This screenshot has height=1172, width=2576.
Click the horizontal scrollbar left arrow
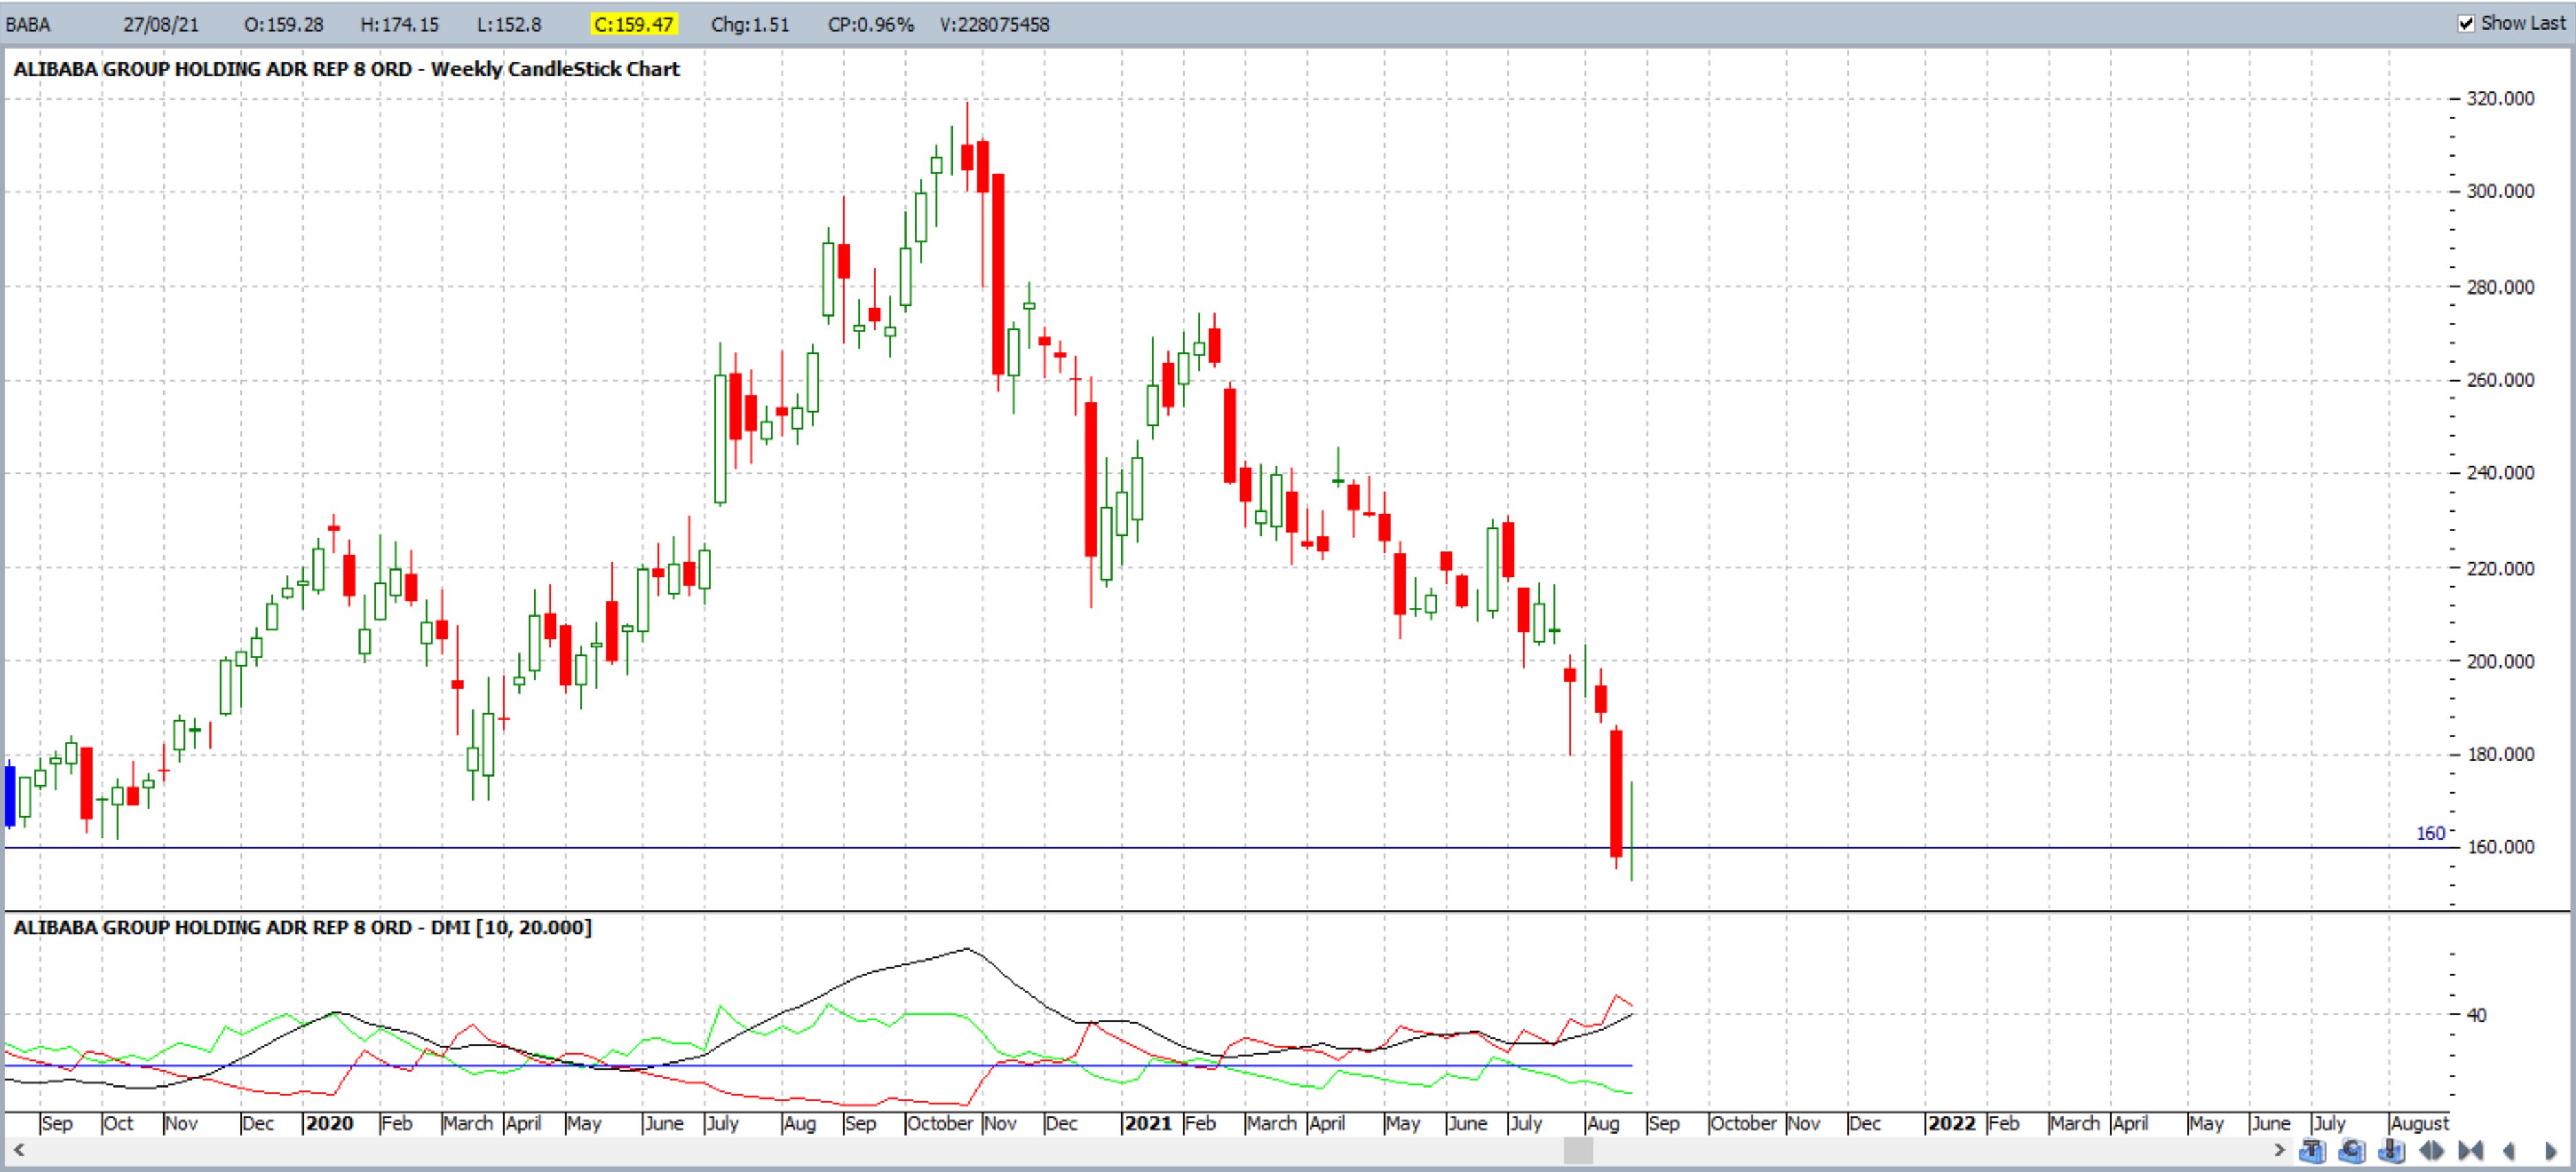[x=18, y=1150]
